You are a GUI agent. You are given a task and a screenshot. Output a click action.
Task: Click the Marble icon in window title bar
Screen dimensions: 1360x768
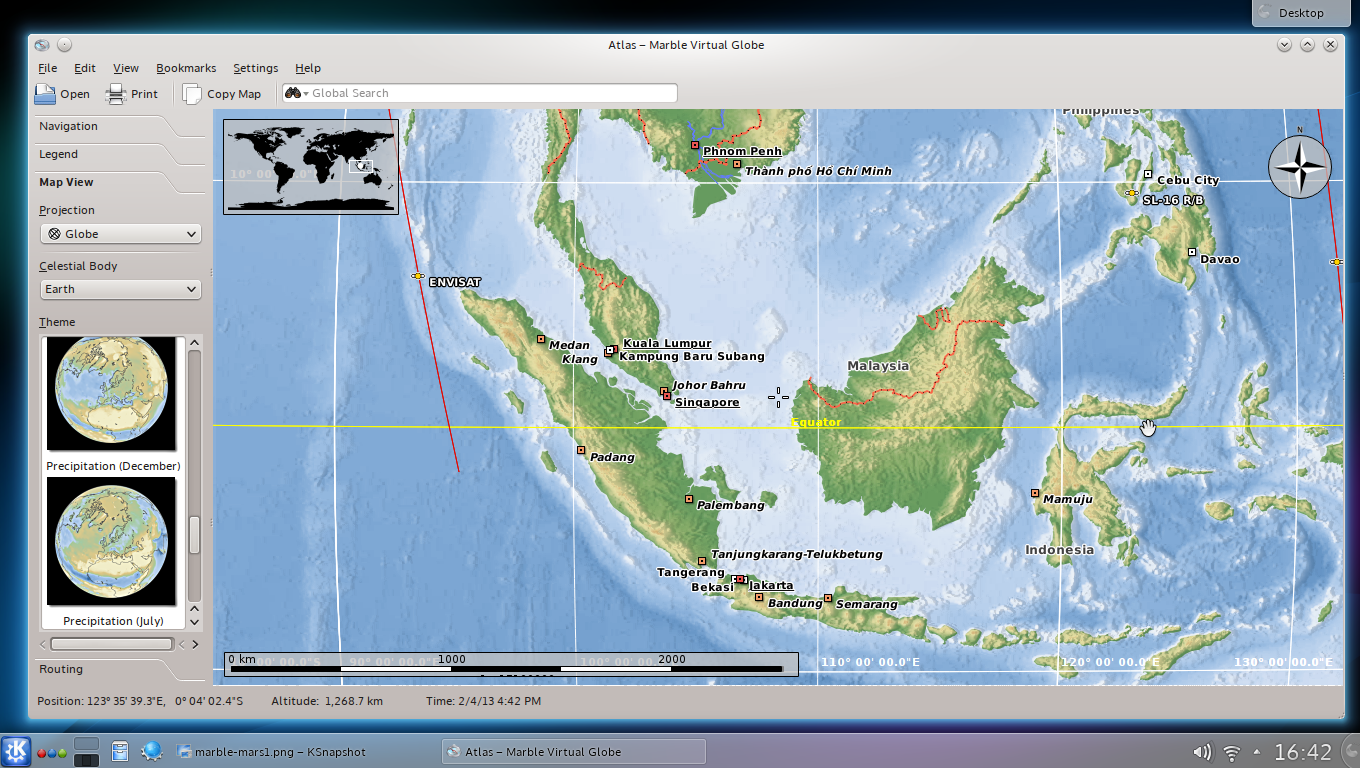pos(41,45)
